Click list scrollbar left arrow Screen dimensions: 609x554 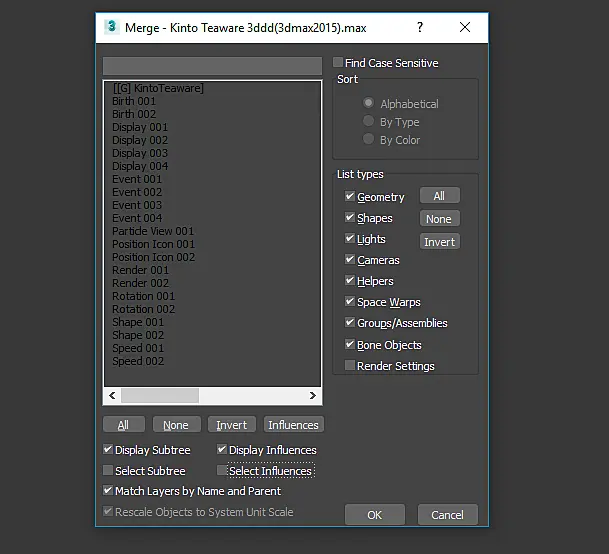[x=112, y=395]
